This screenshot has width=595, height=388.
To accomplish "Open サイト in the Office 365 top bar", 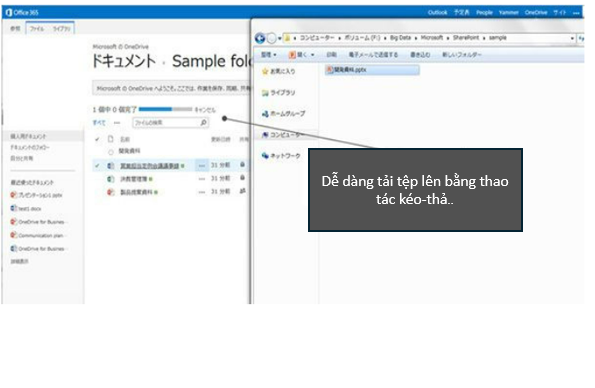I will [x=559, y=13].
